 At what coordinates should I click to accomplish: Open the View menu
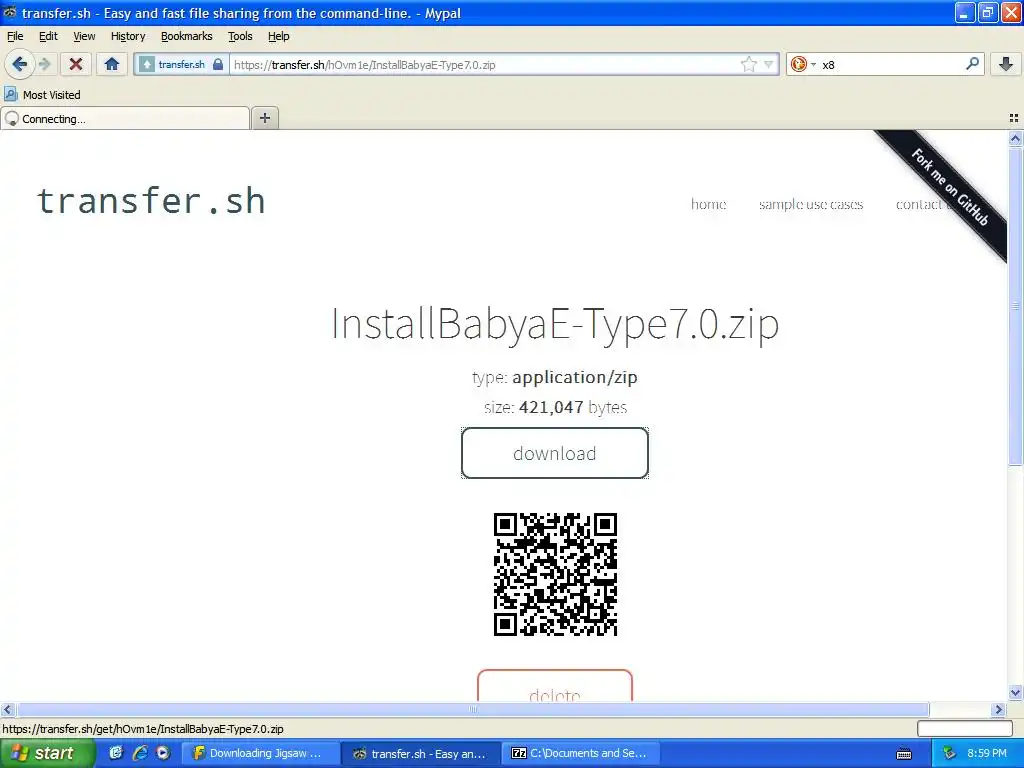(x=84, y=36)
